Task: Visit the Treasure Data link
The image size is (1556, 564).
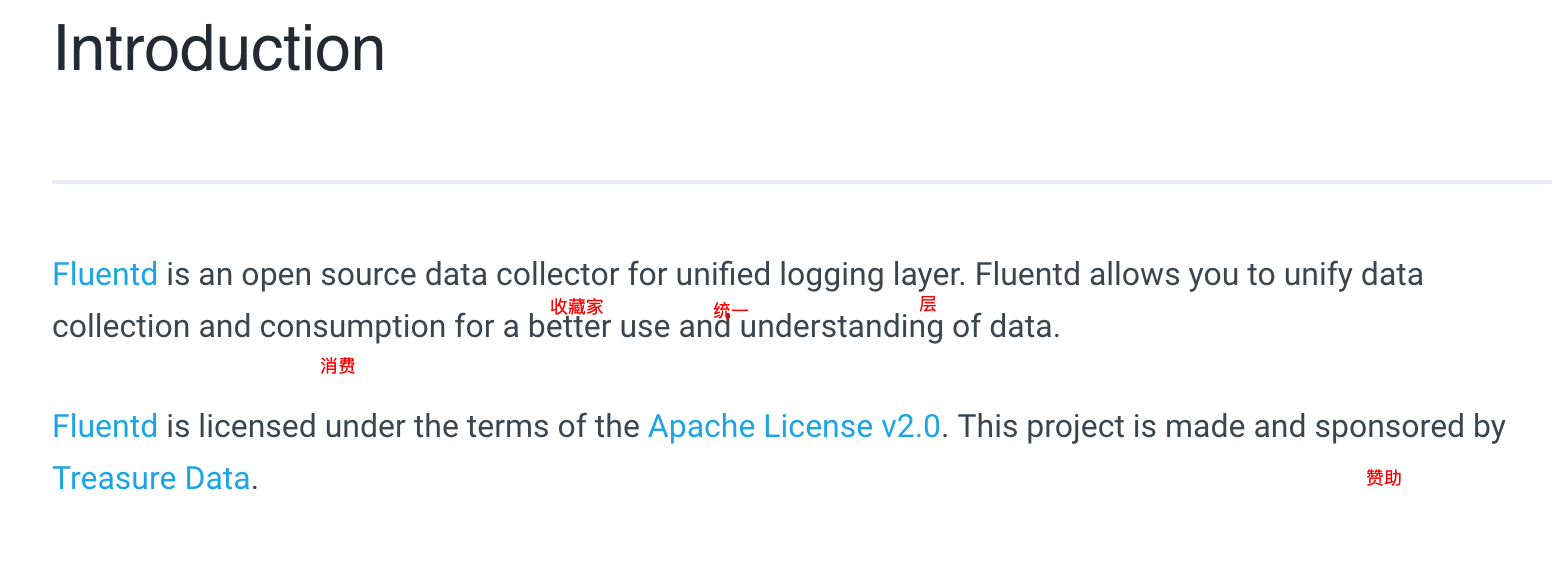Action: coord(151,478)
